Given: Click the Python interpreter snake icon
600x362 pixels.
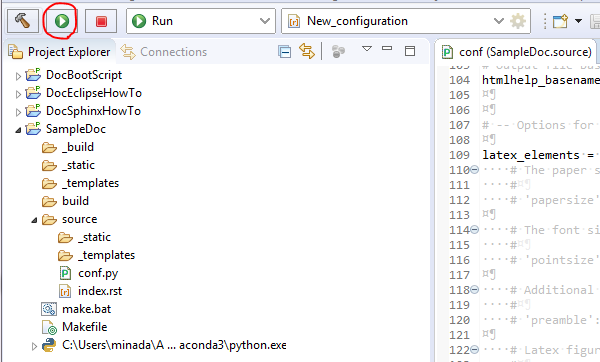Looking at the screenshot, I should (49, 345).
